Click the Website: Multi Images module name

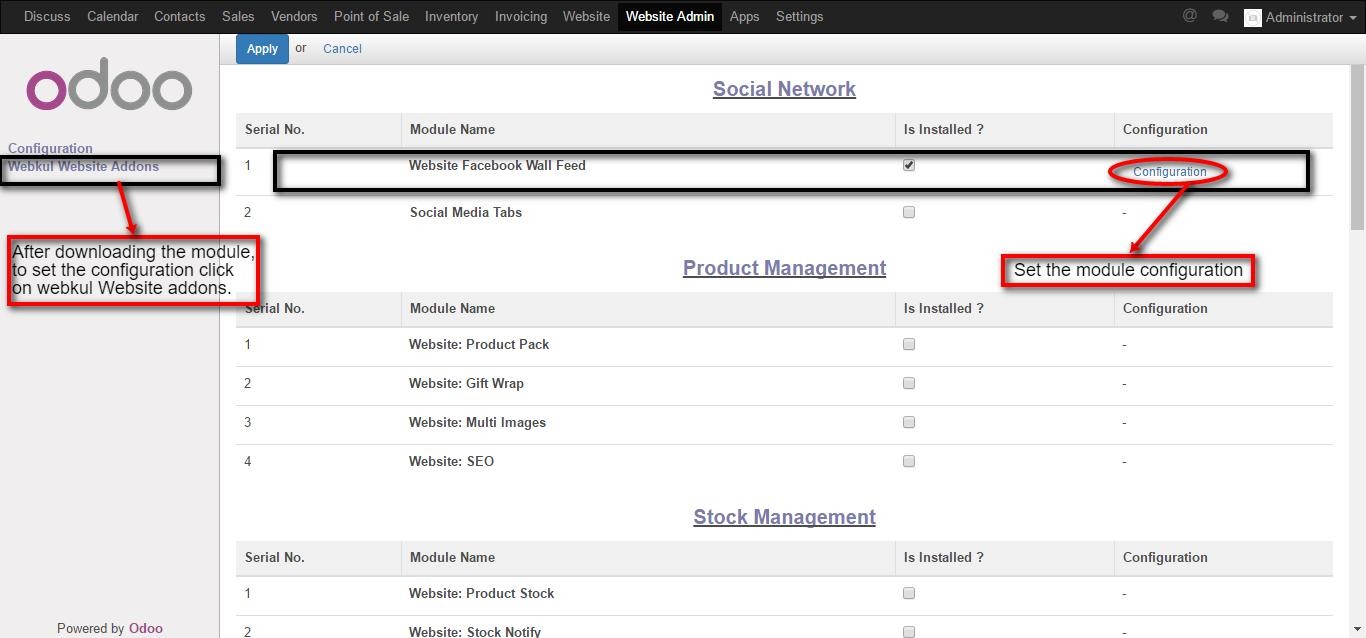pos(477,422)
